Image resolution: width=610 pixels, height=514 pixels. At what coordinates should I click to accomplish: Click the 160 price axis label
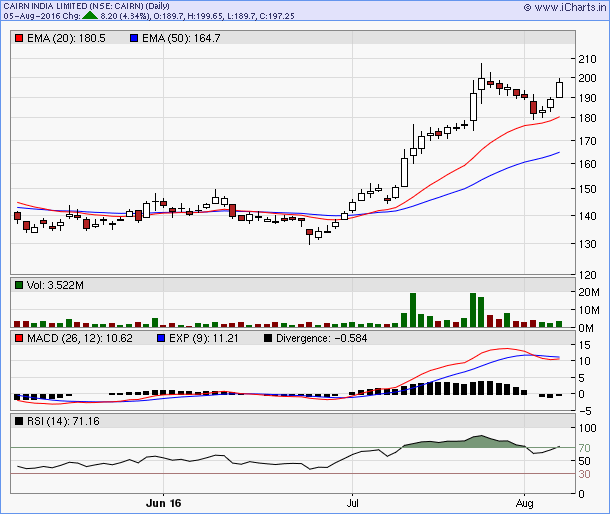click(x=587, y=164)
